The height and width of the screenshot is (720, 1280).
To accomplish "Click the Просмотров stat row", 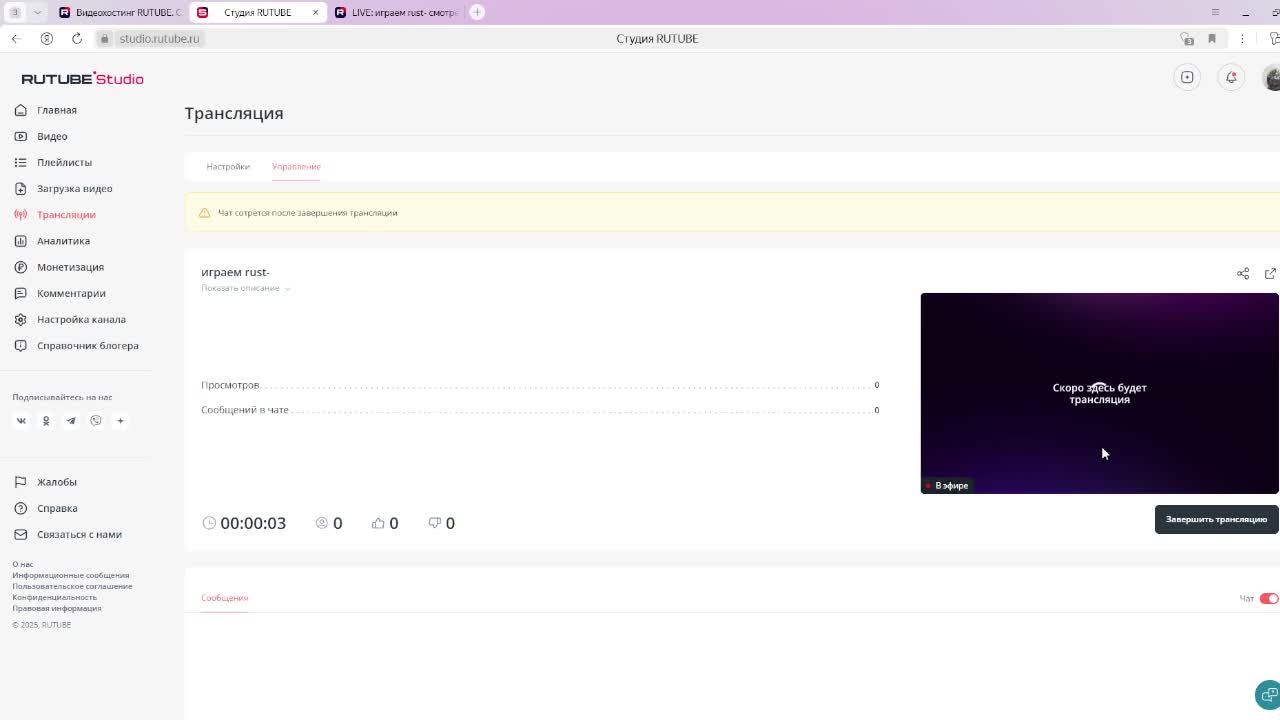I will click(x=540, y=385).
